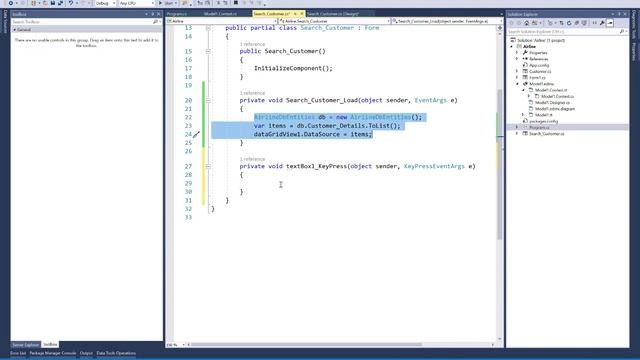Click Properties wrench icon in Solution Explorer
This screenshot has height=360, width=640.
click(x=602, y=23)
